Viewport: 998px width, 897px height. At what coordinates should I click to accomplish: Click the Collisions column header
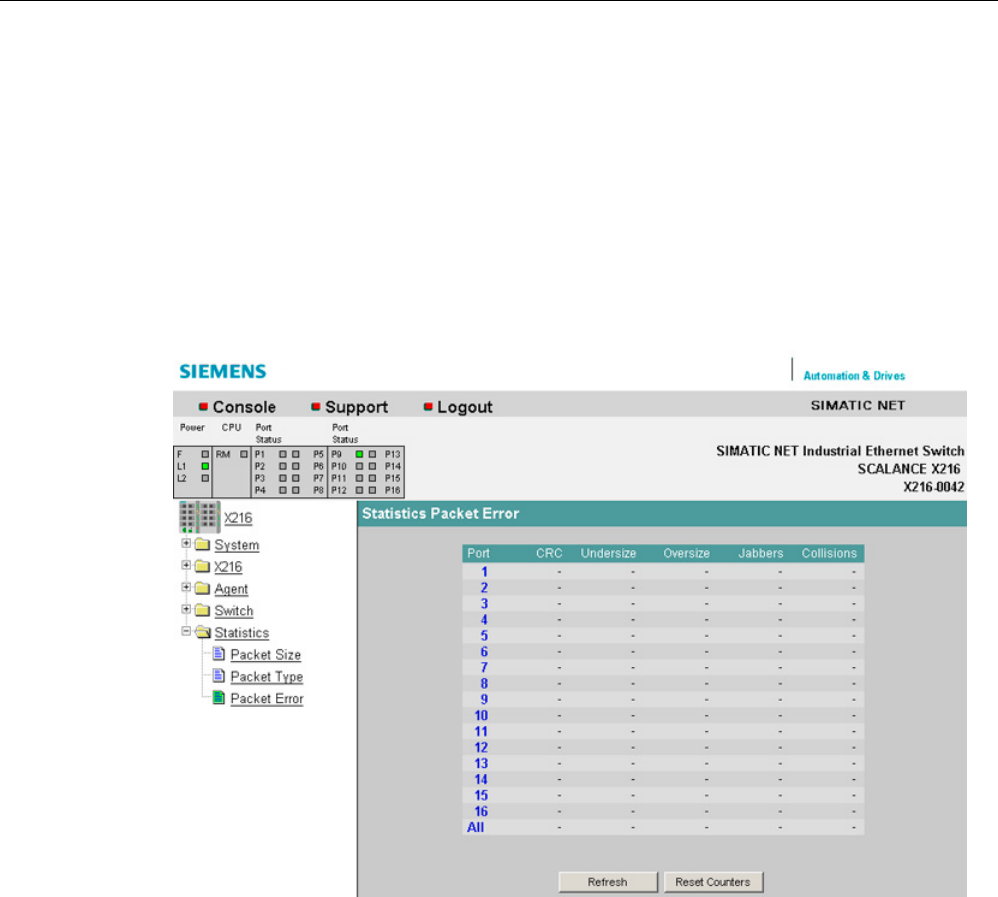click(x=829, y=553)
